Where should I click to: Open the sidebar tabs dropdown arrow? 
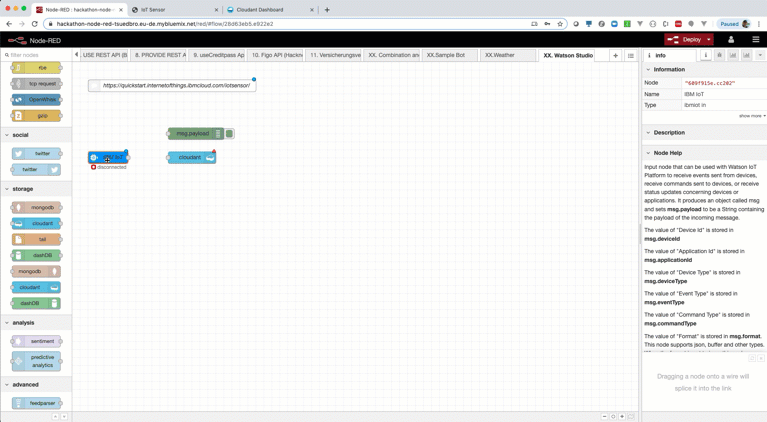[760, 56]
